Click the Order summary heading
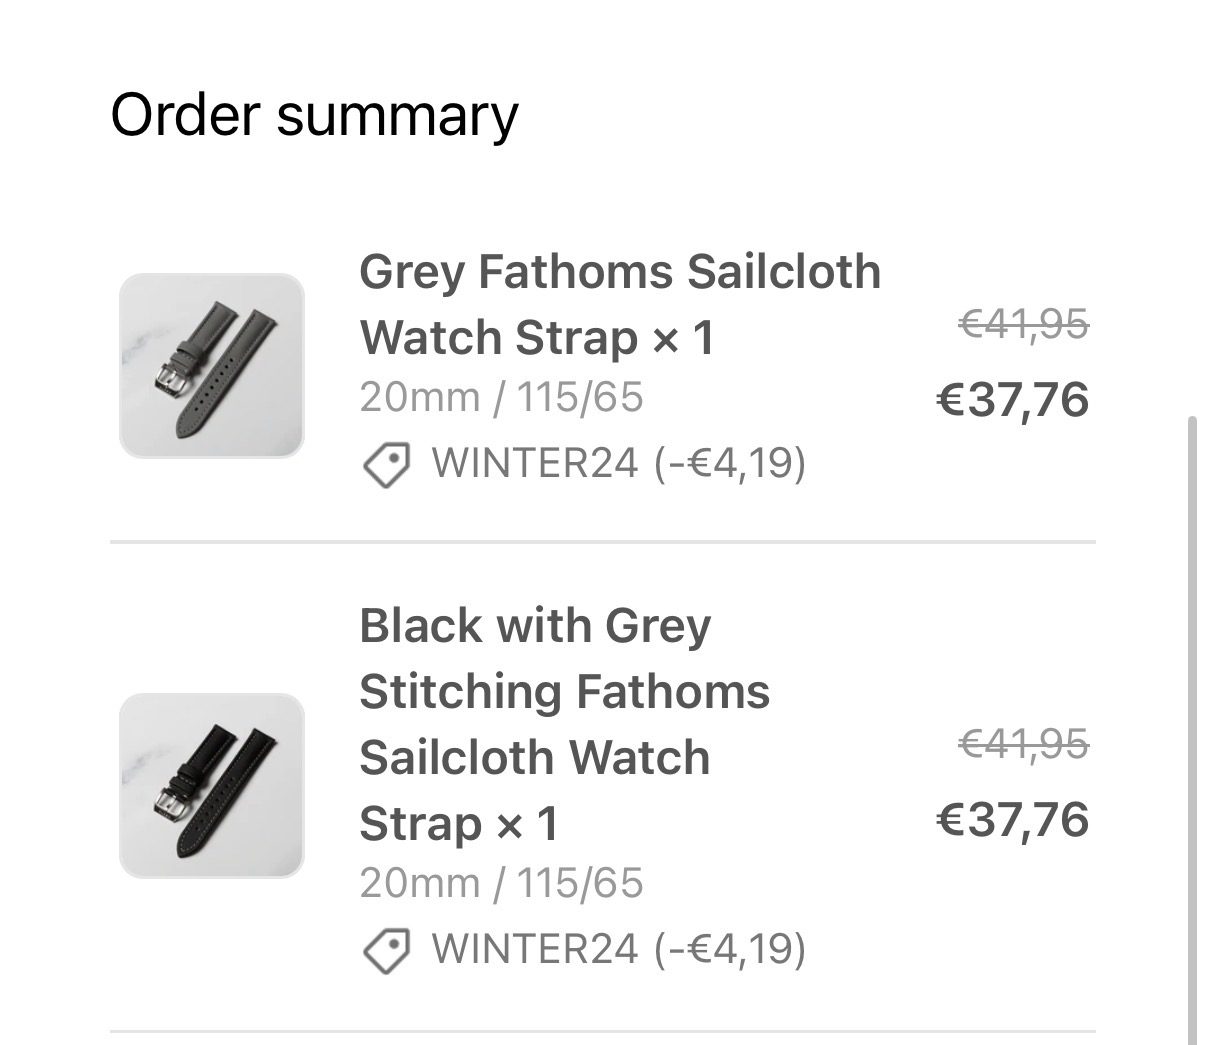The height and width of the screenshot is (1045, 1206). pyautogui.click(x=314, y=117)
